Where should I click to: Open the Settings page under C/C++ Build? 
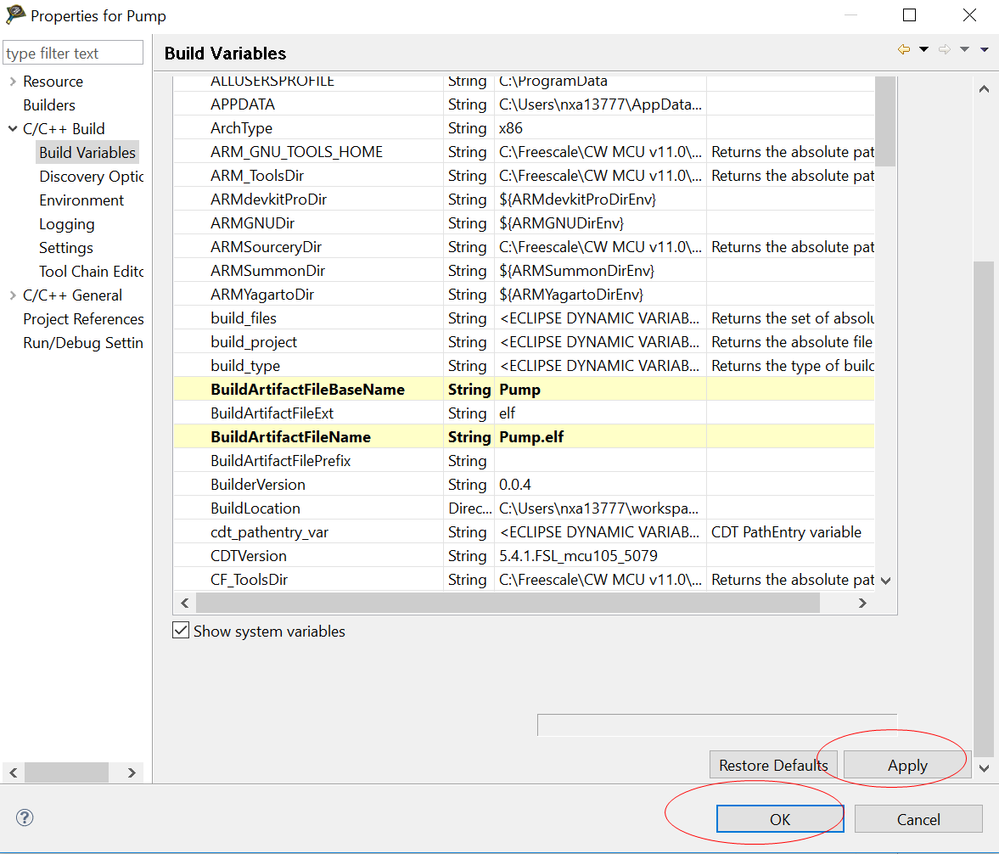point(66,248)
